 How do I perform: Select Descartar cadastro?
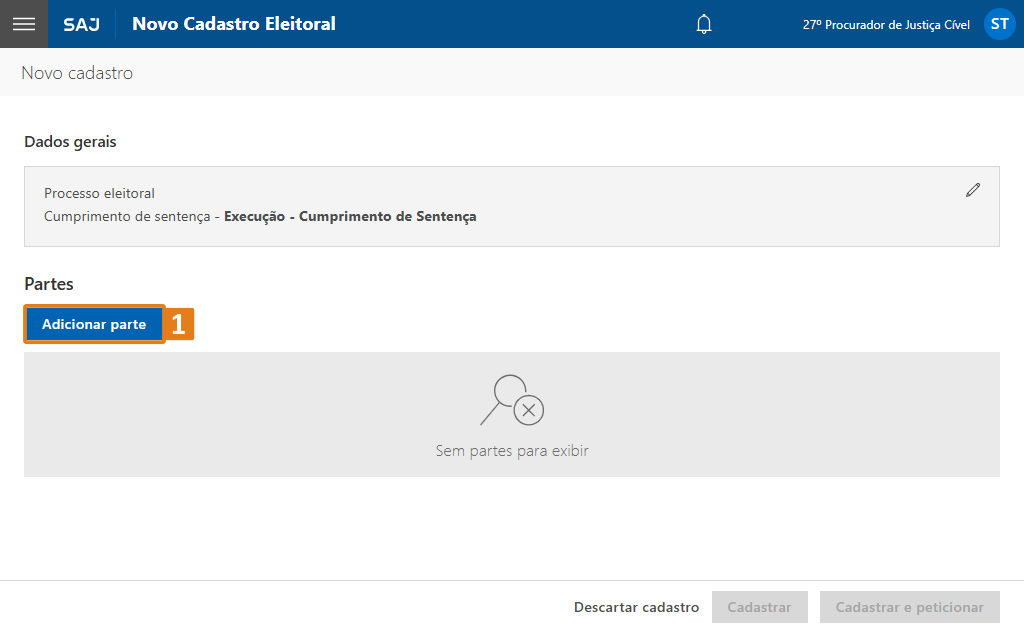point(636,606)
